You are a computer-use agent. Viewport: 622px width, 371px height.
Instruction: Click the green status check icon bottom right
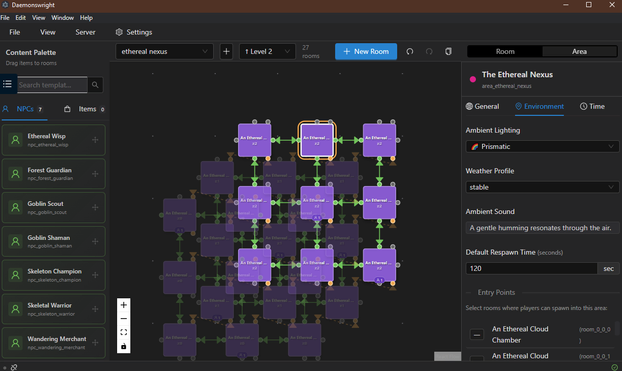click(614, 367)
